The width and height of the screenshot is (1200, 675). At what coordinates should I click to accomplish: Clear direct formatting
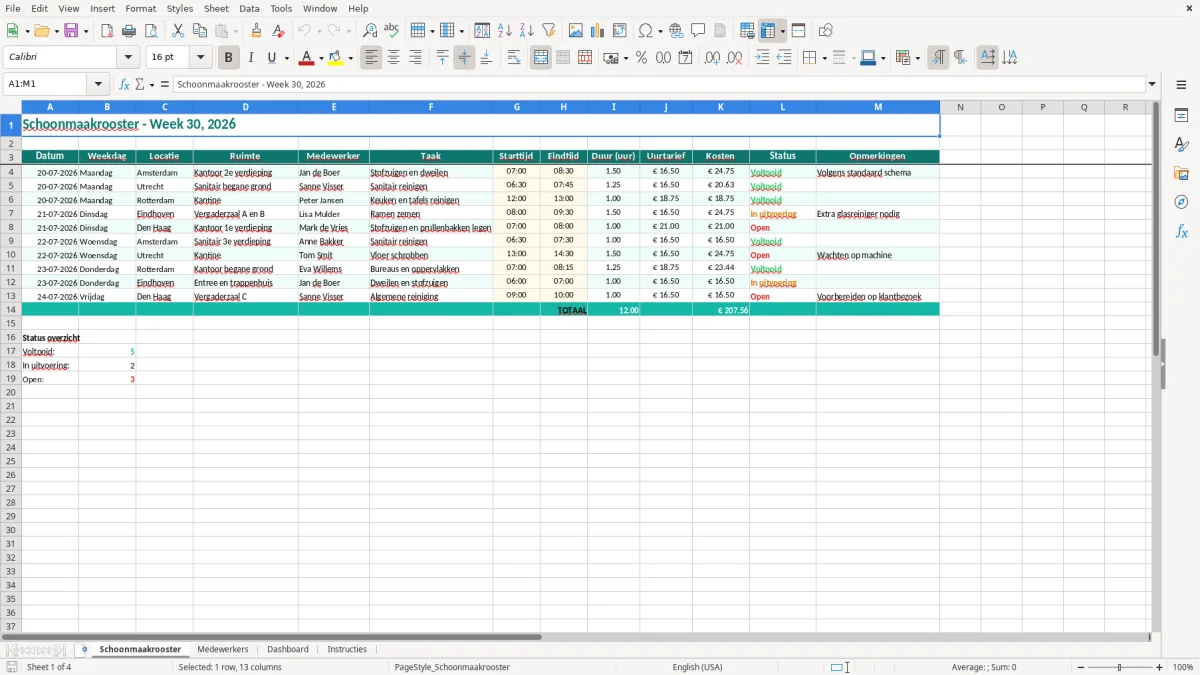pos(278,31)
